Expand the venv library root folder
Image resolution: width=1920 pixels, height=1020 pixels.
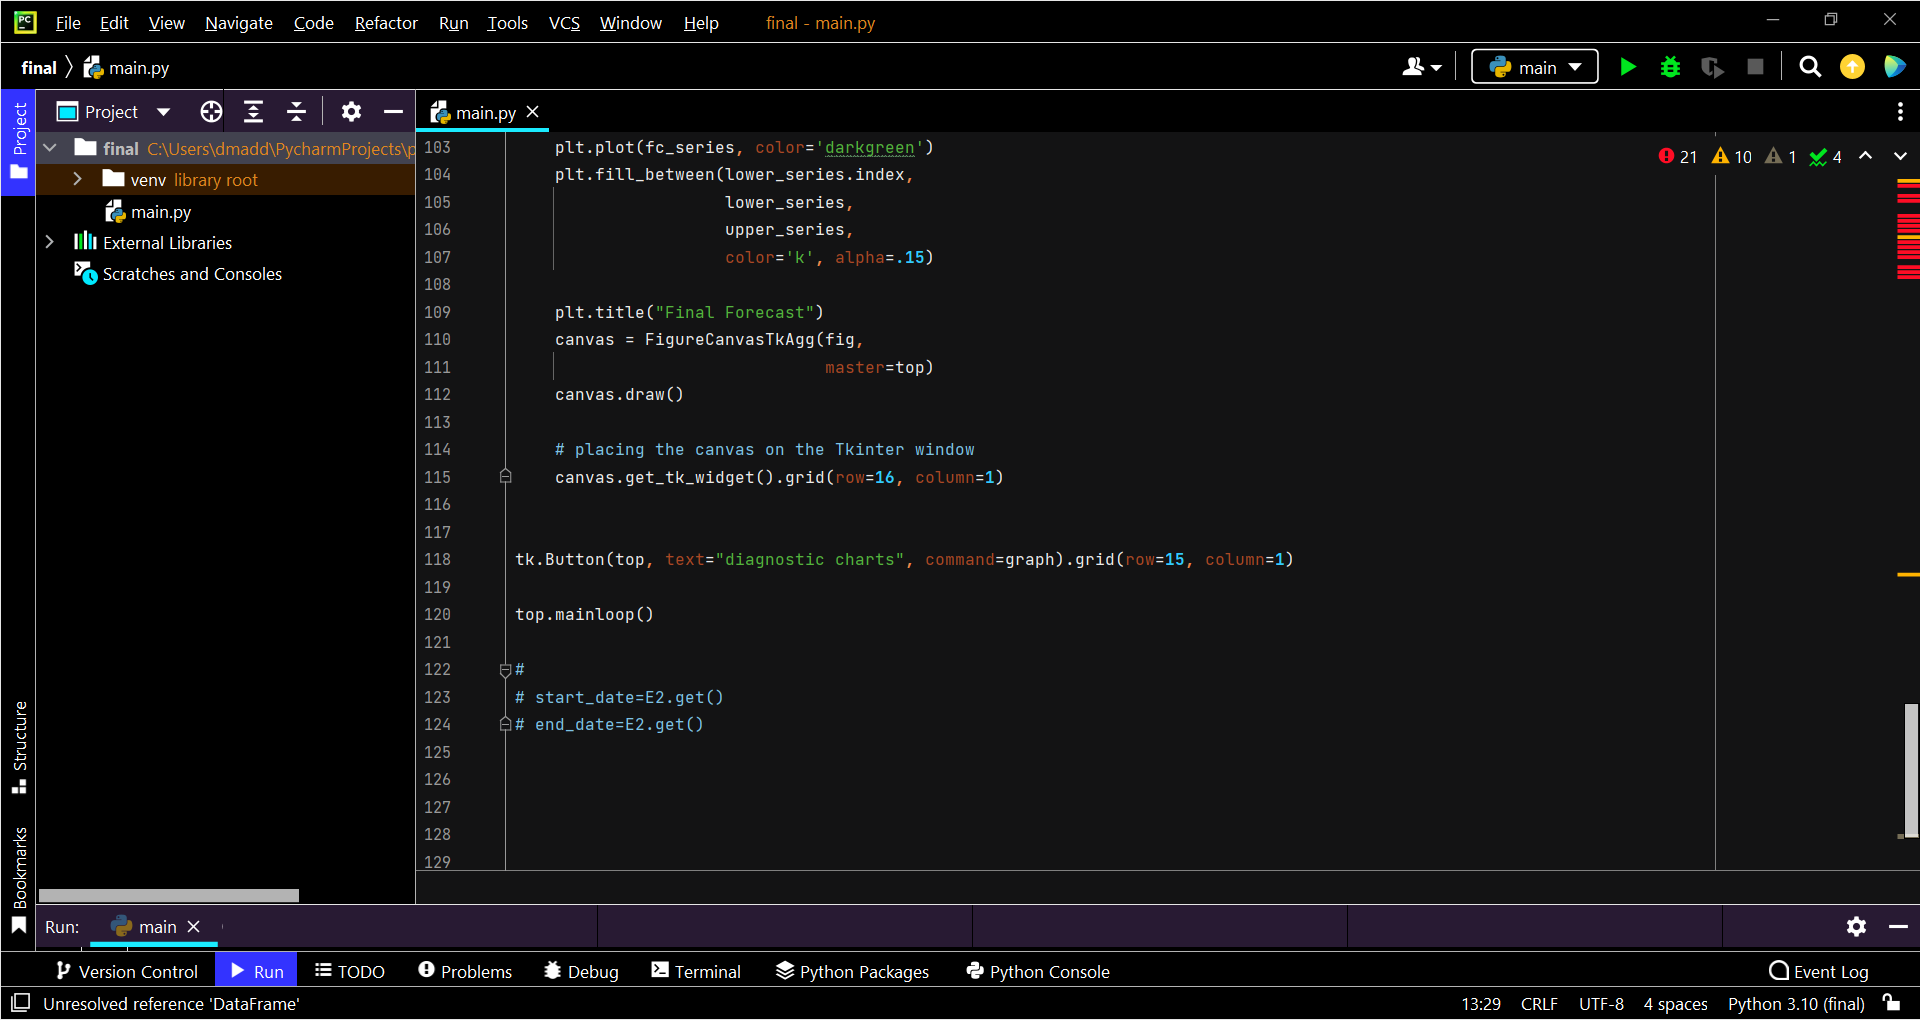pyautogui.click(x=77, y=180)
